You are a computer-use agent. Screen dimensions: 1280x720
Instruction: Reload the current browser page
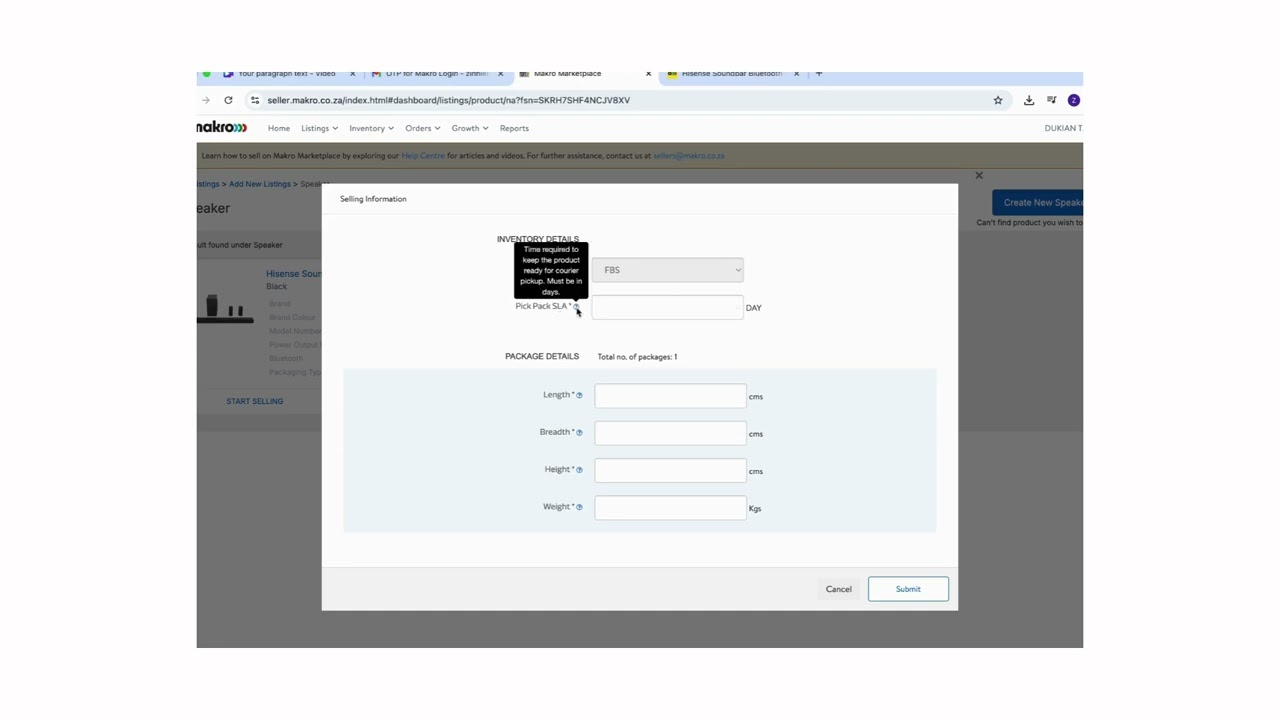pyautogui.click(x=228, y=100)
